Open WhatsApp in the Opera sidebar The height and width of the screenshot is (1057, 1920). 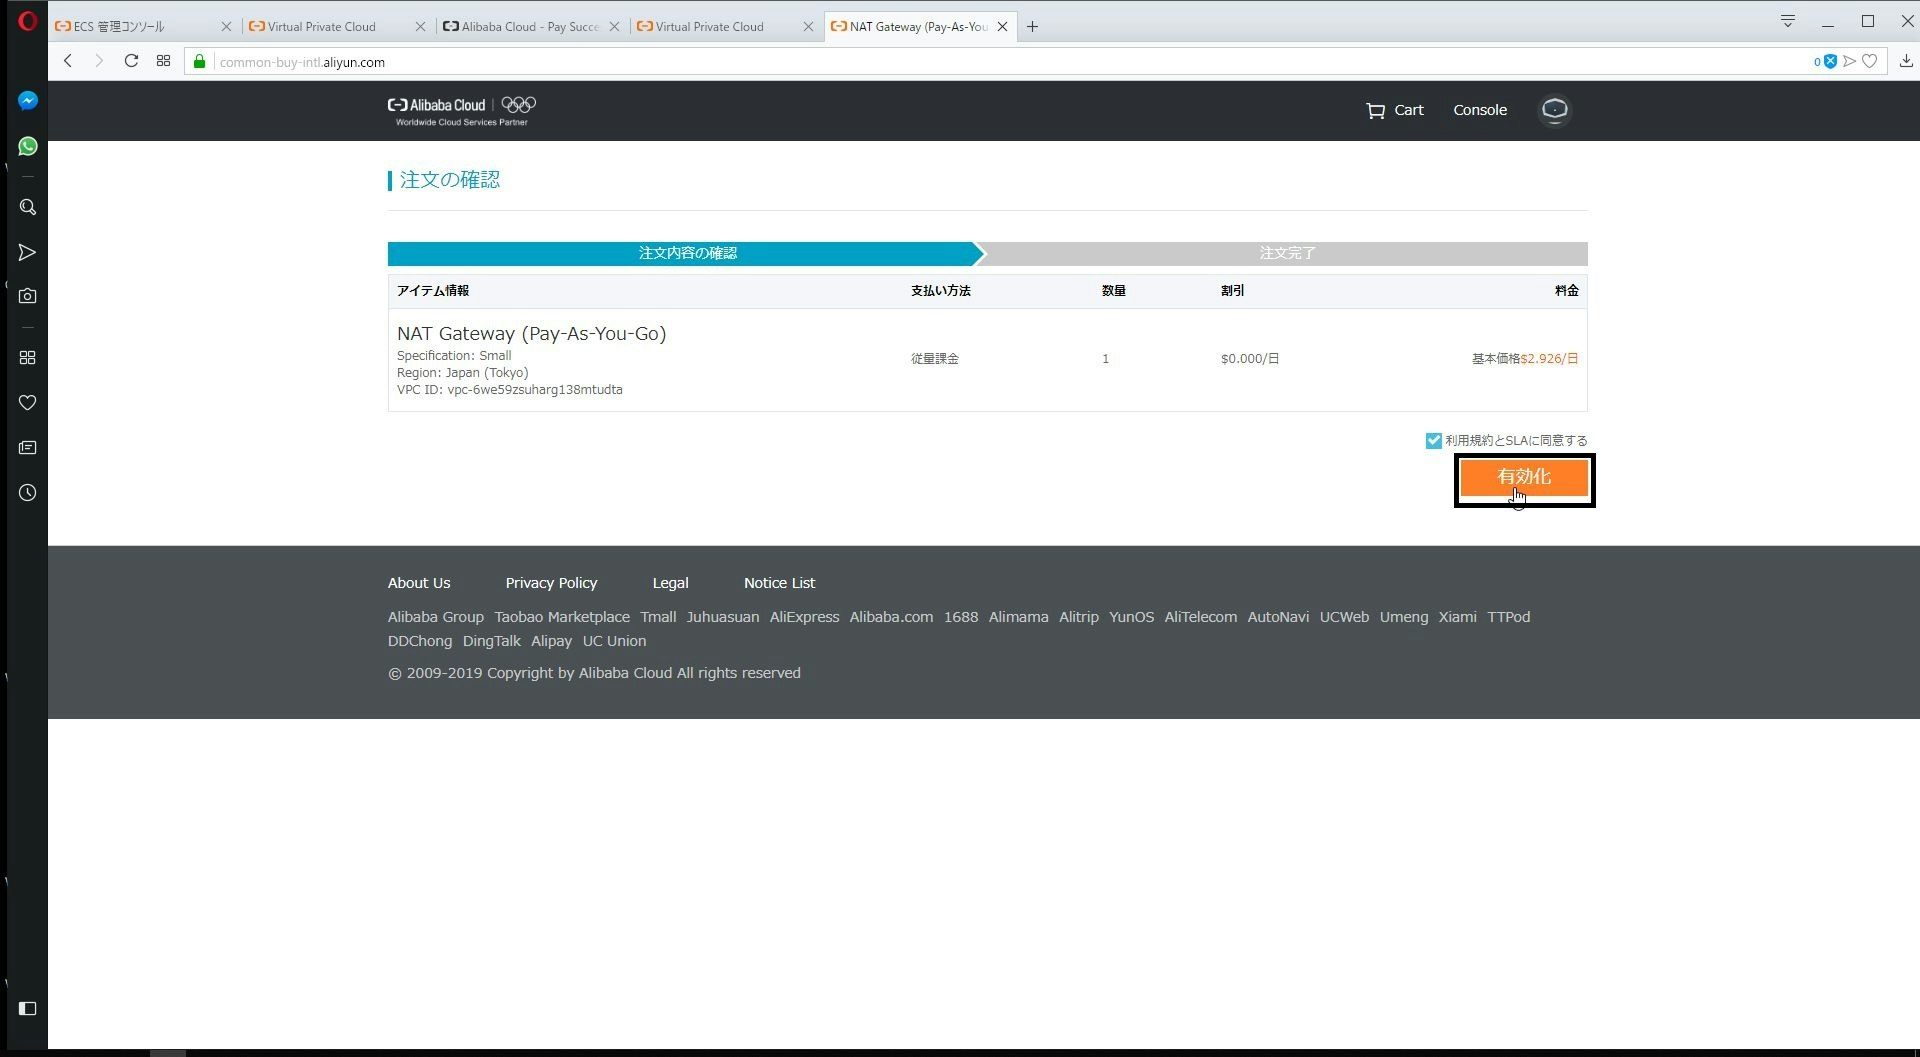(28, 146)
